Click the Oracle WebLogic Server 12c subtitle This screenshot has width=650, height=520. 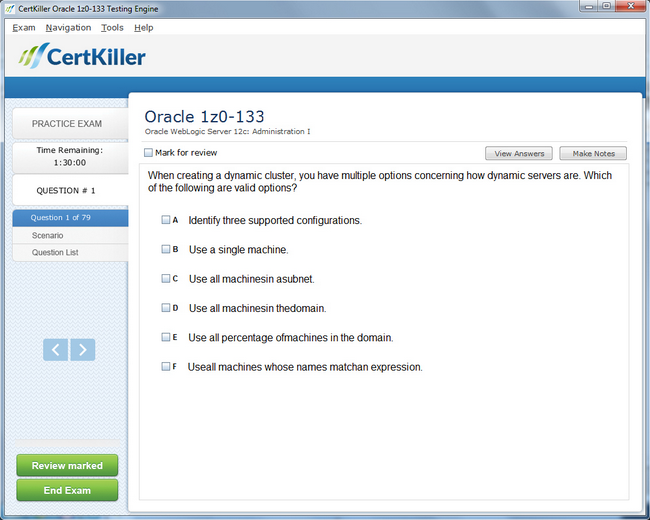228,132
